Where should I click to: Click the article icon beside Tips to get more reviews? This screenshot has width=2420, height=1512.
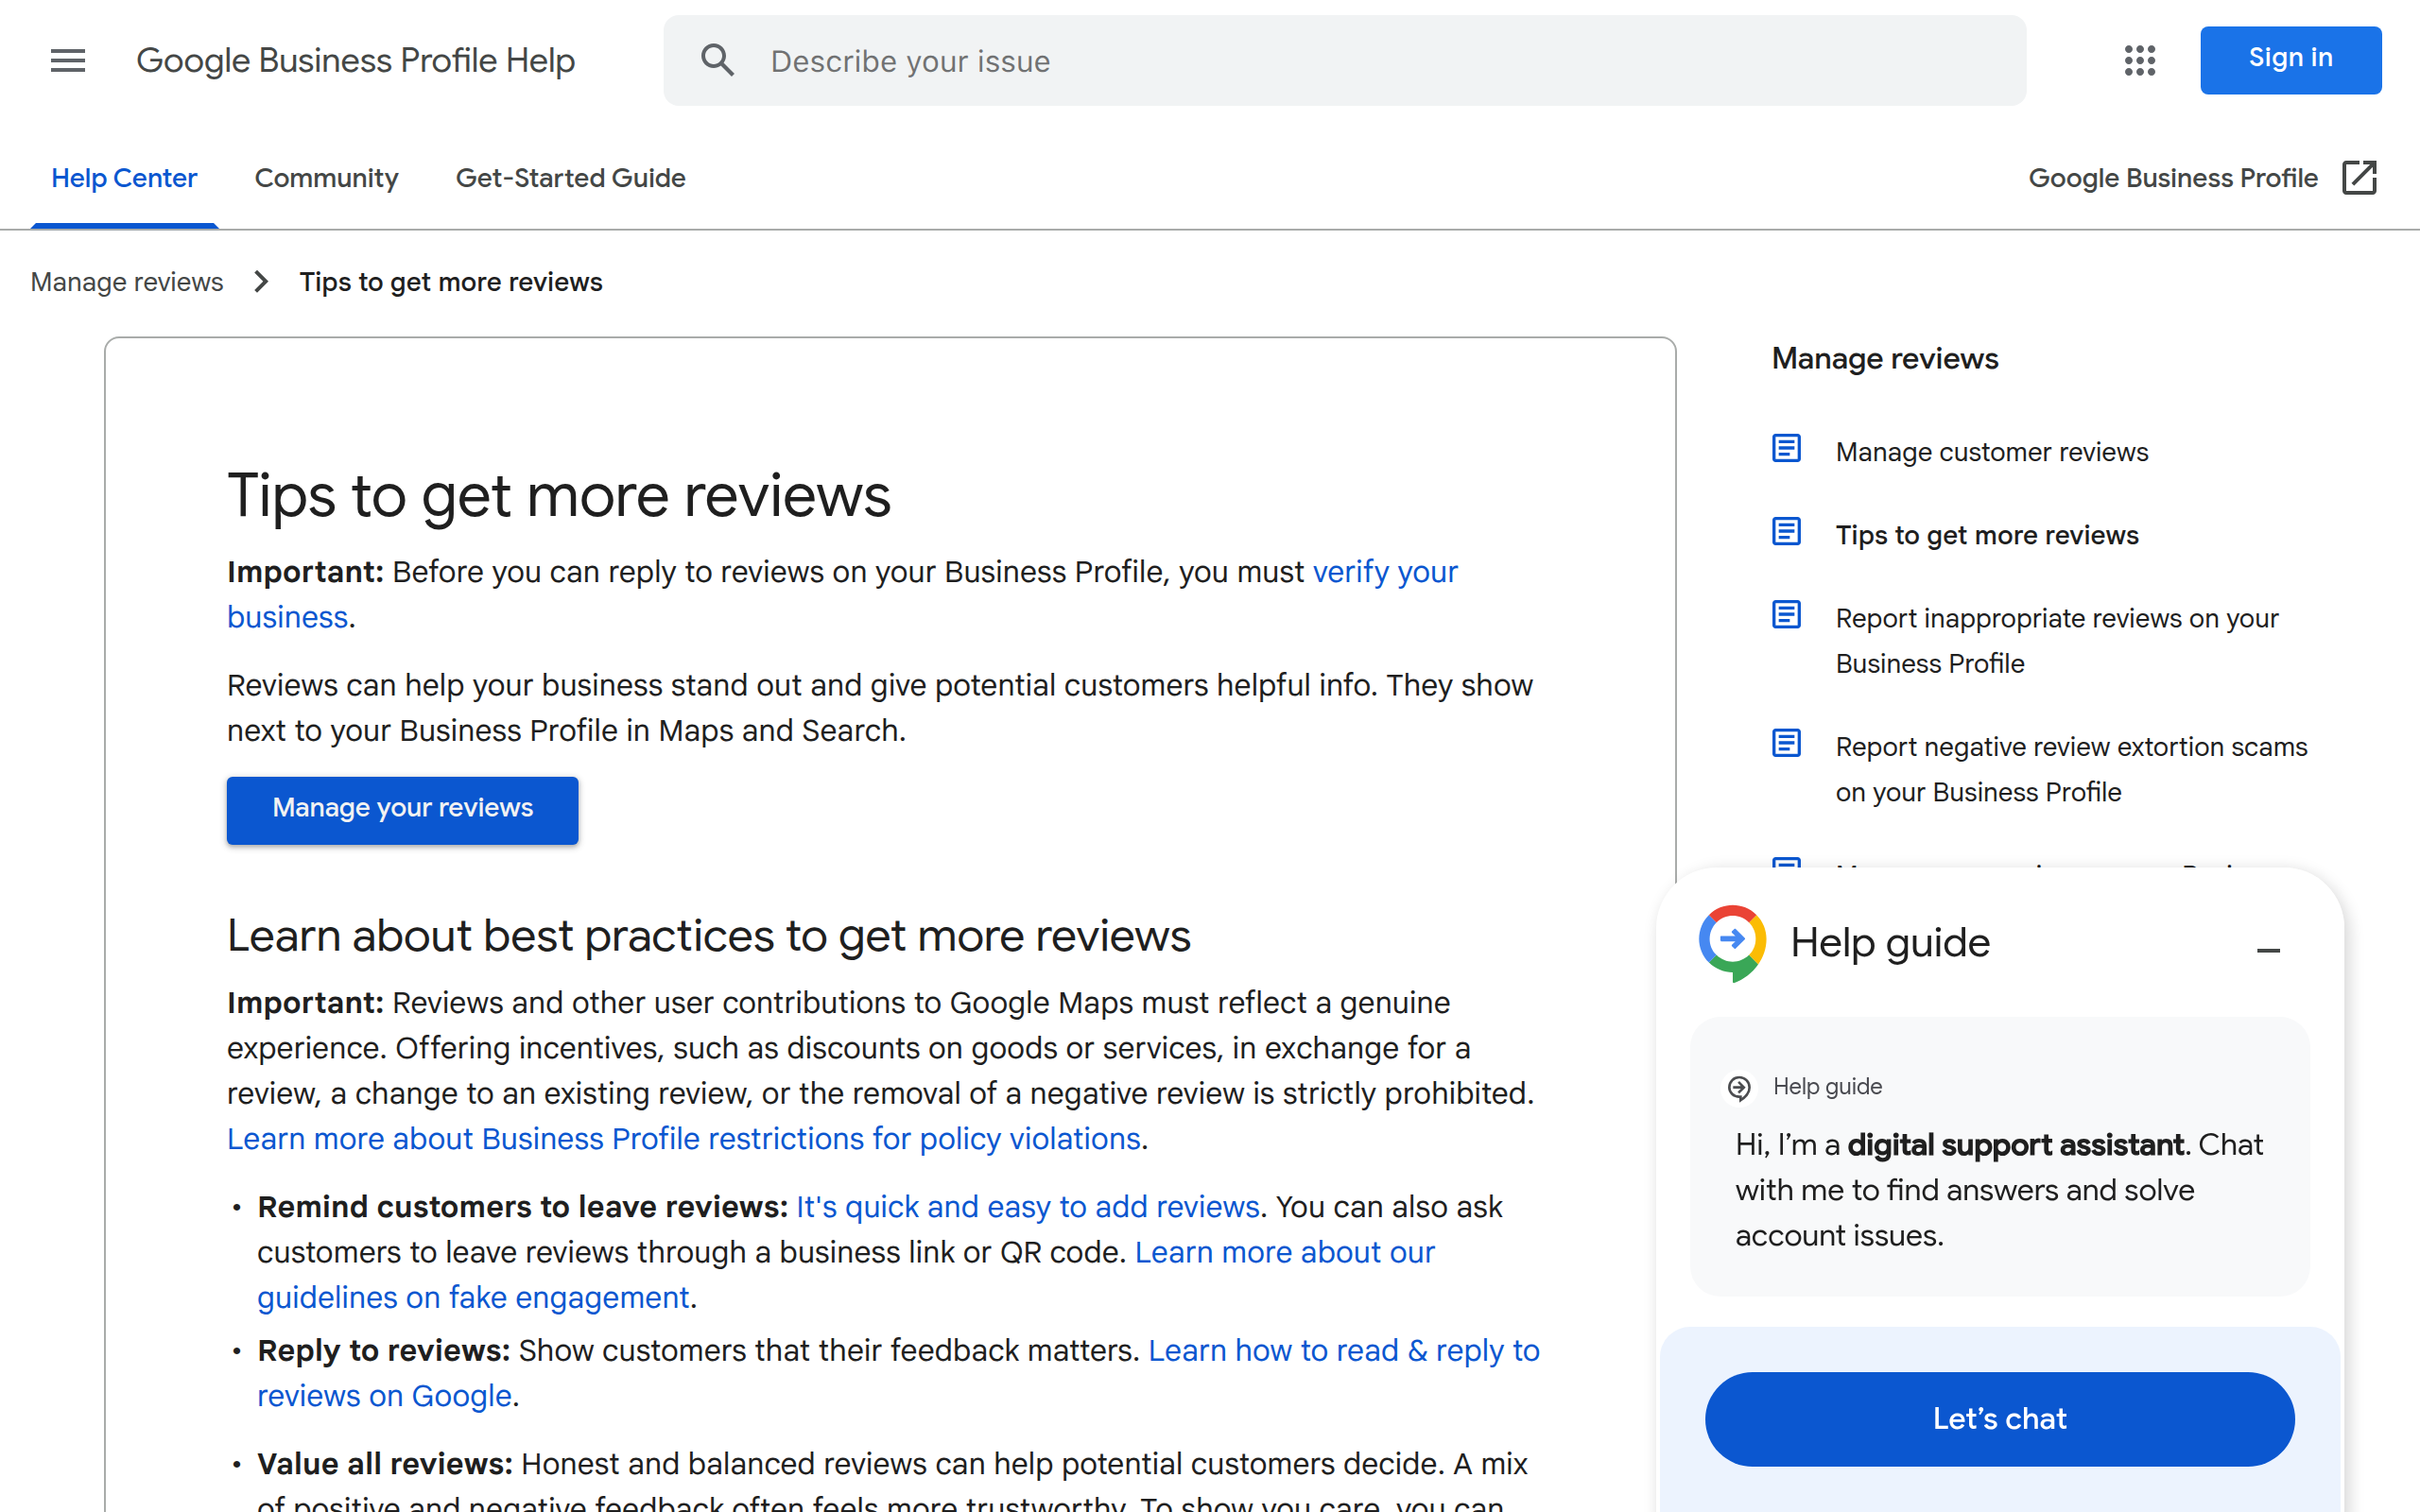coord(1786,531)
